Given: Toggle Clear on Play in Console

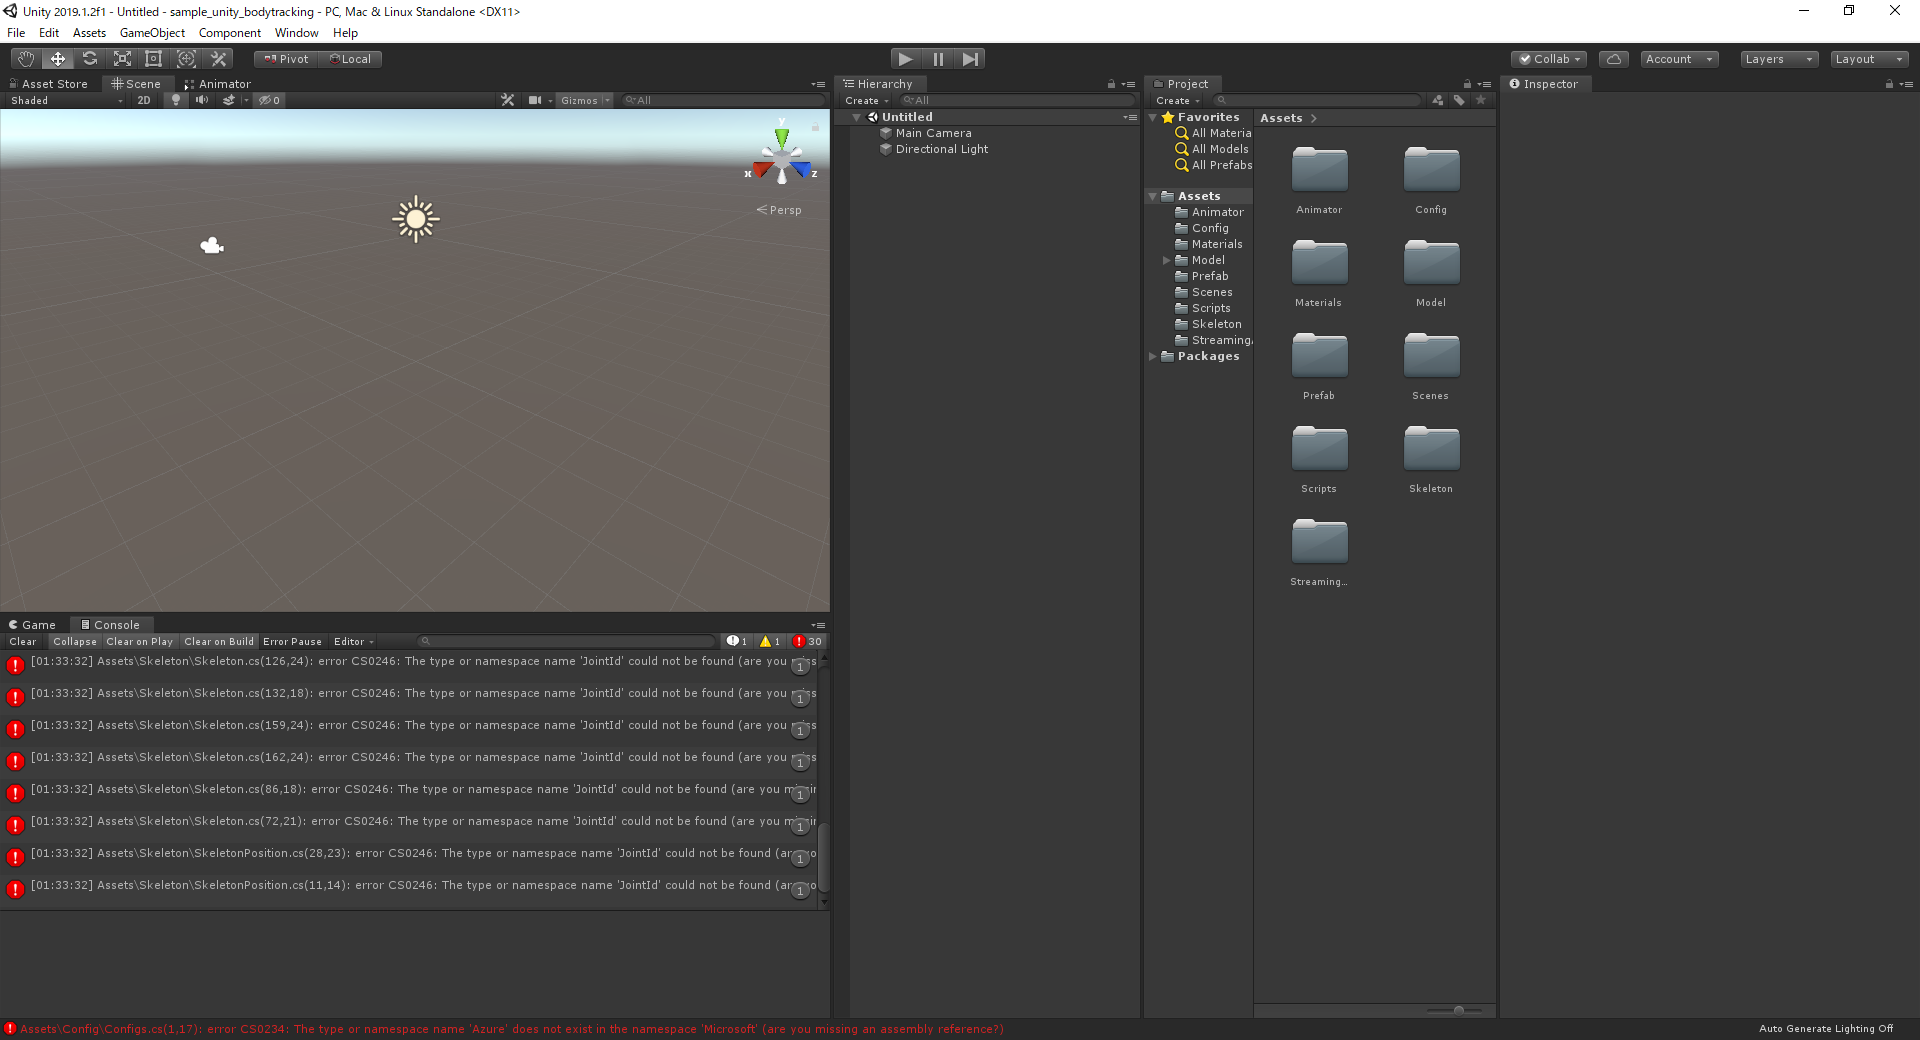Looking at the screenshot, I should [140, 642].
